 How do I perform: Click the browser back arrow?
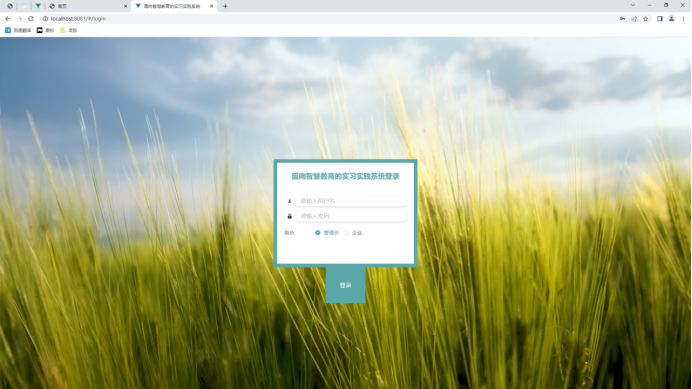coord(8,19)
